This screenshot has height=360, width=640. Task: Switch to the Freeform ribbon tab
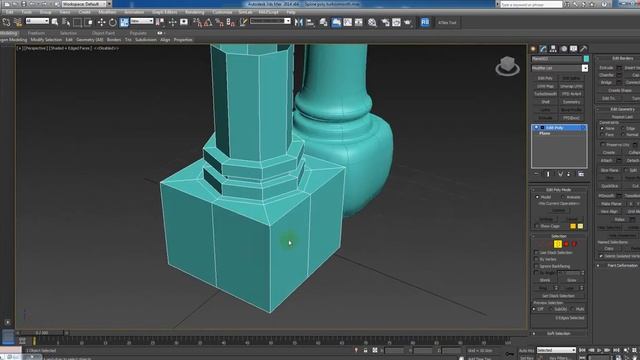(x=36, y=33)
